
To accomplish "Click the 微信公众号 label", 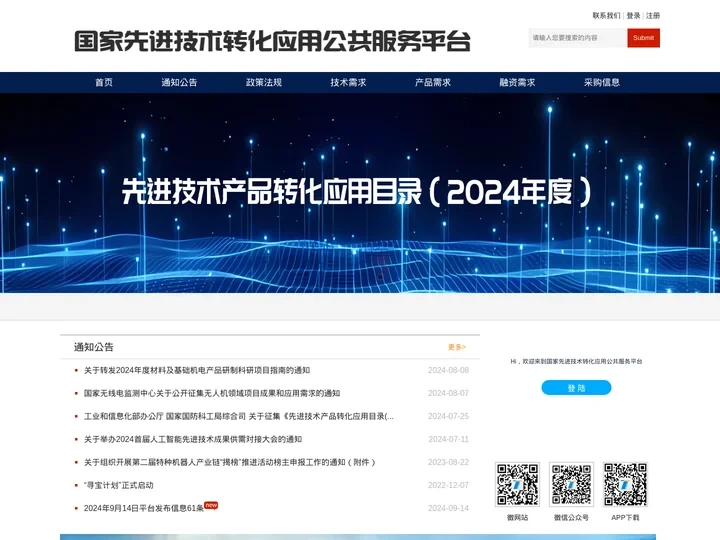I will [571, 518].
